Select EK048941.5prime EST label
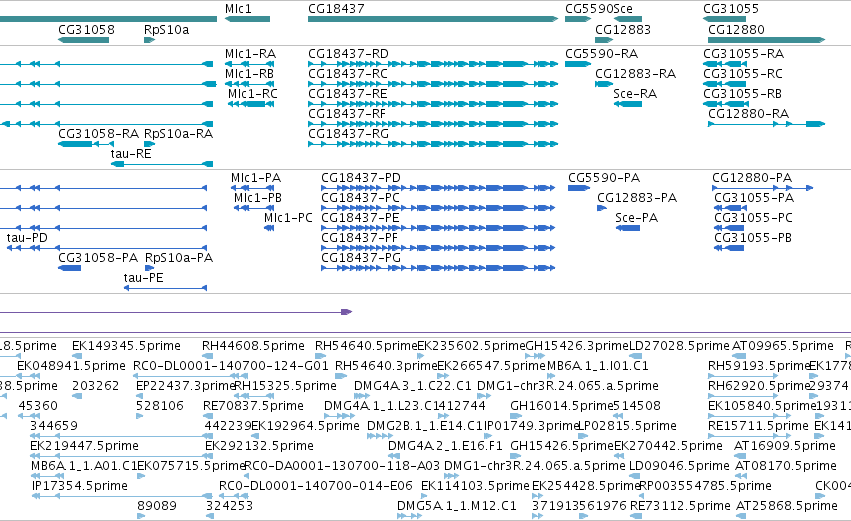851x521 pixels. coord(71,366)
